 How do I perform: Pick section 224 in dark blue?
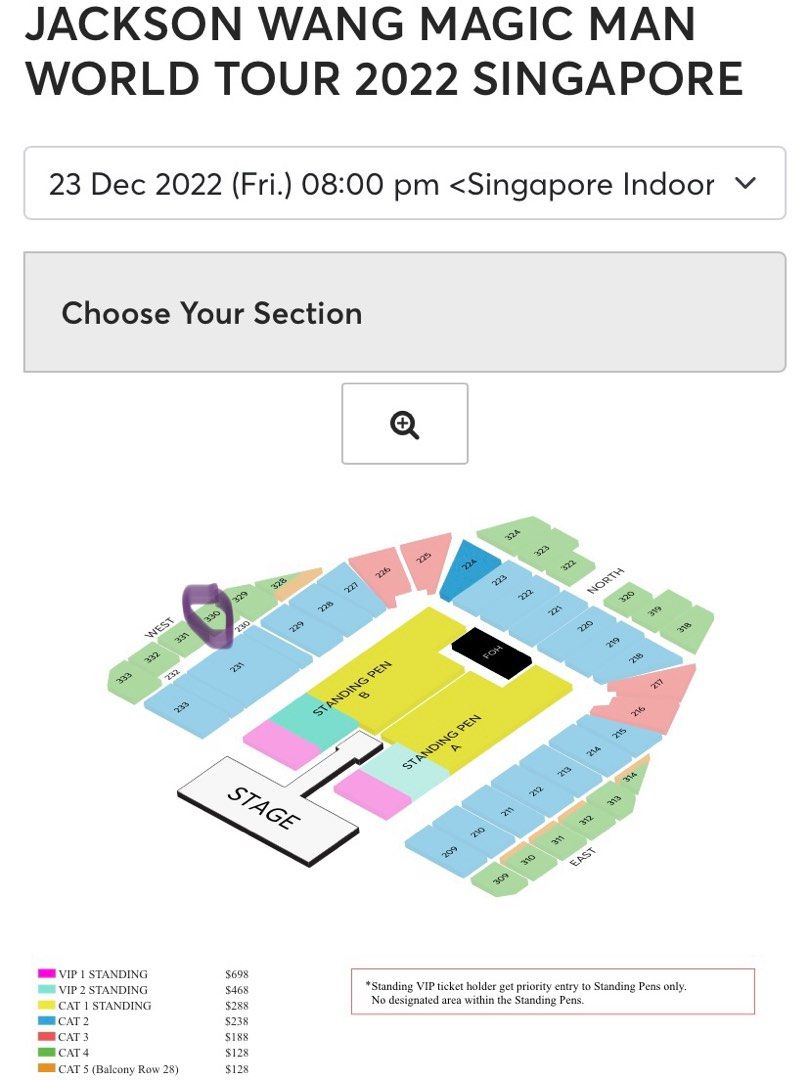click(x=469, y=568)
